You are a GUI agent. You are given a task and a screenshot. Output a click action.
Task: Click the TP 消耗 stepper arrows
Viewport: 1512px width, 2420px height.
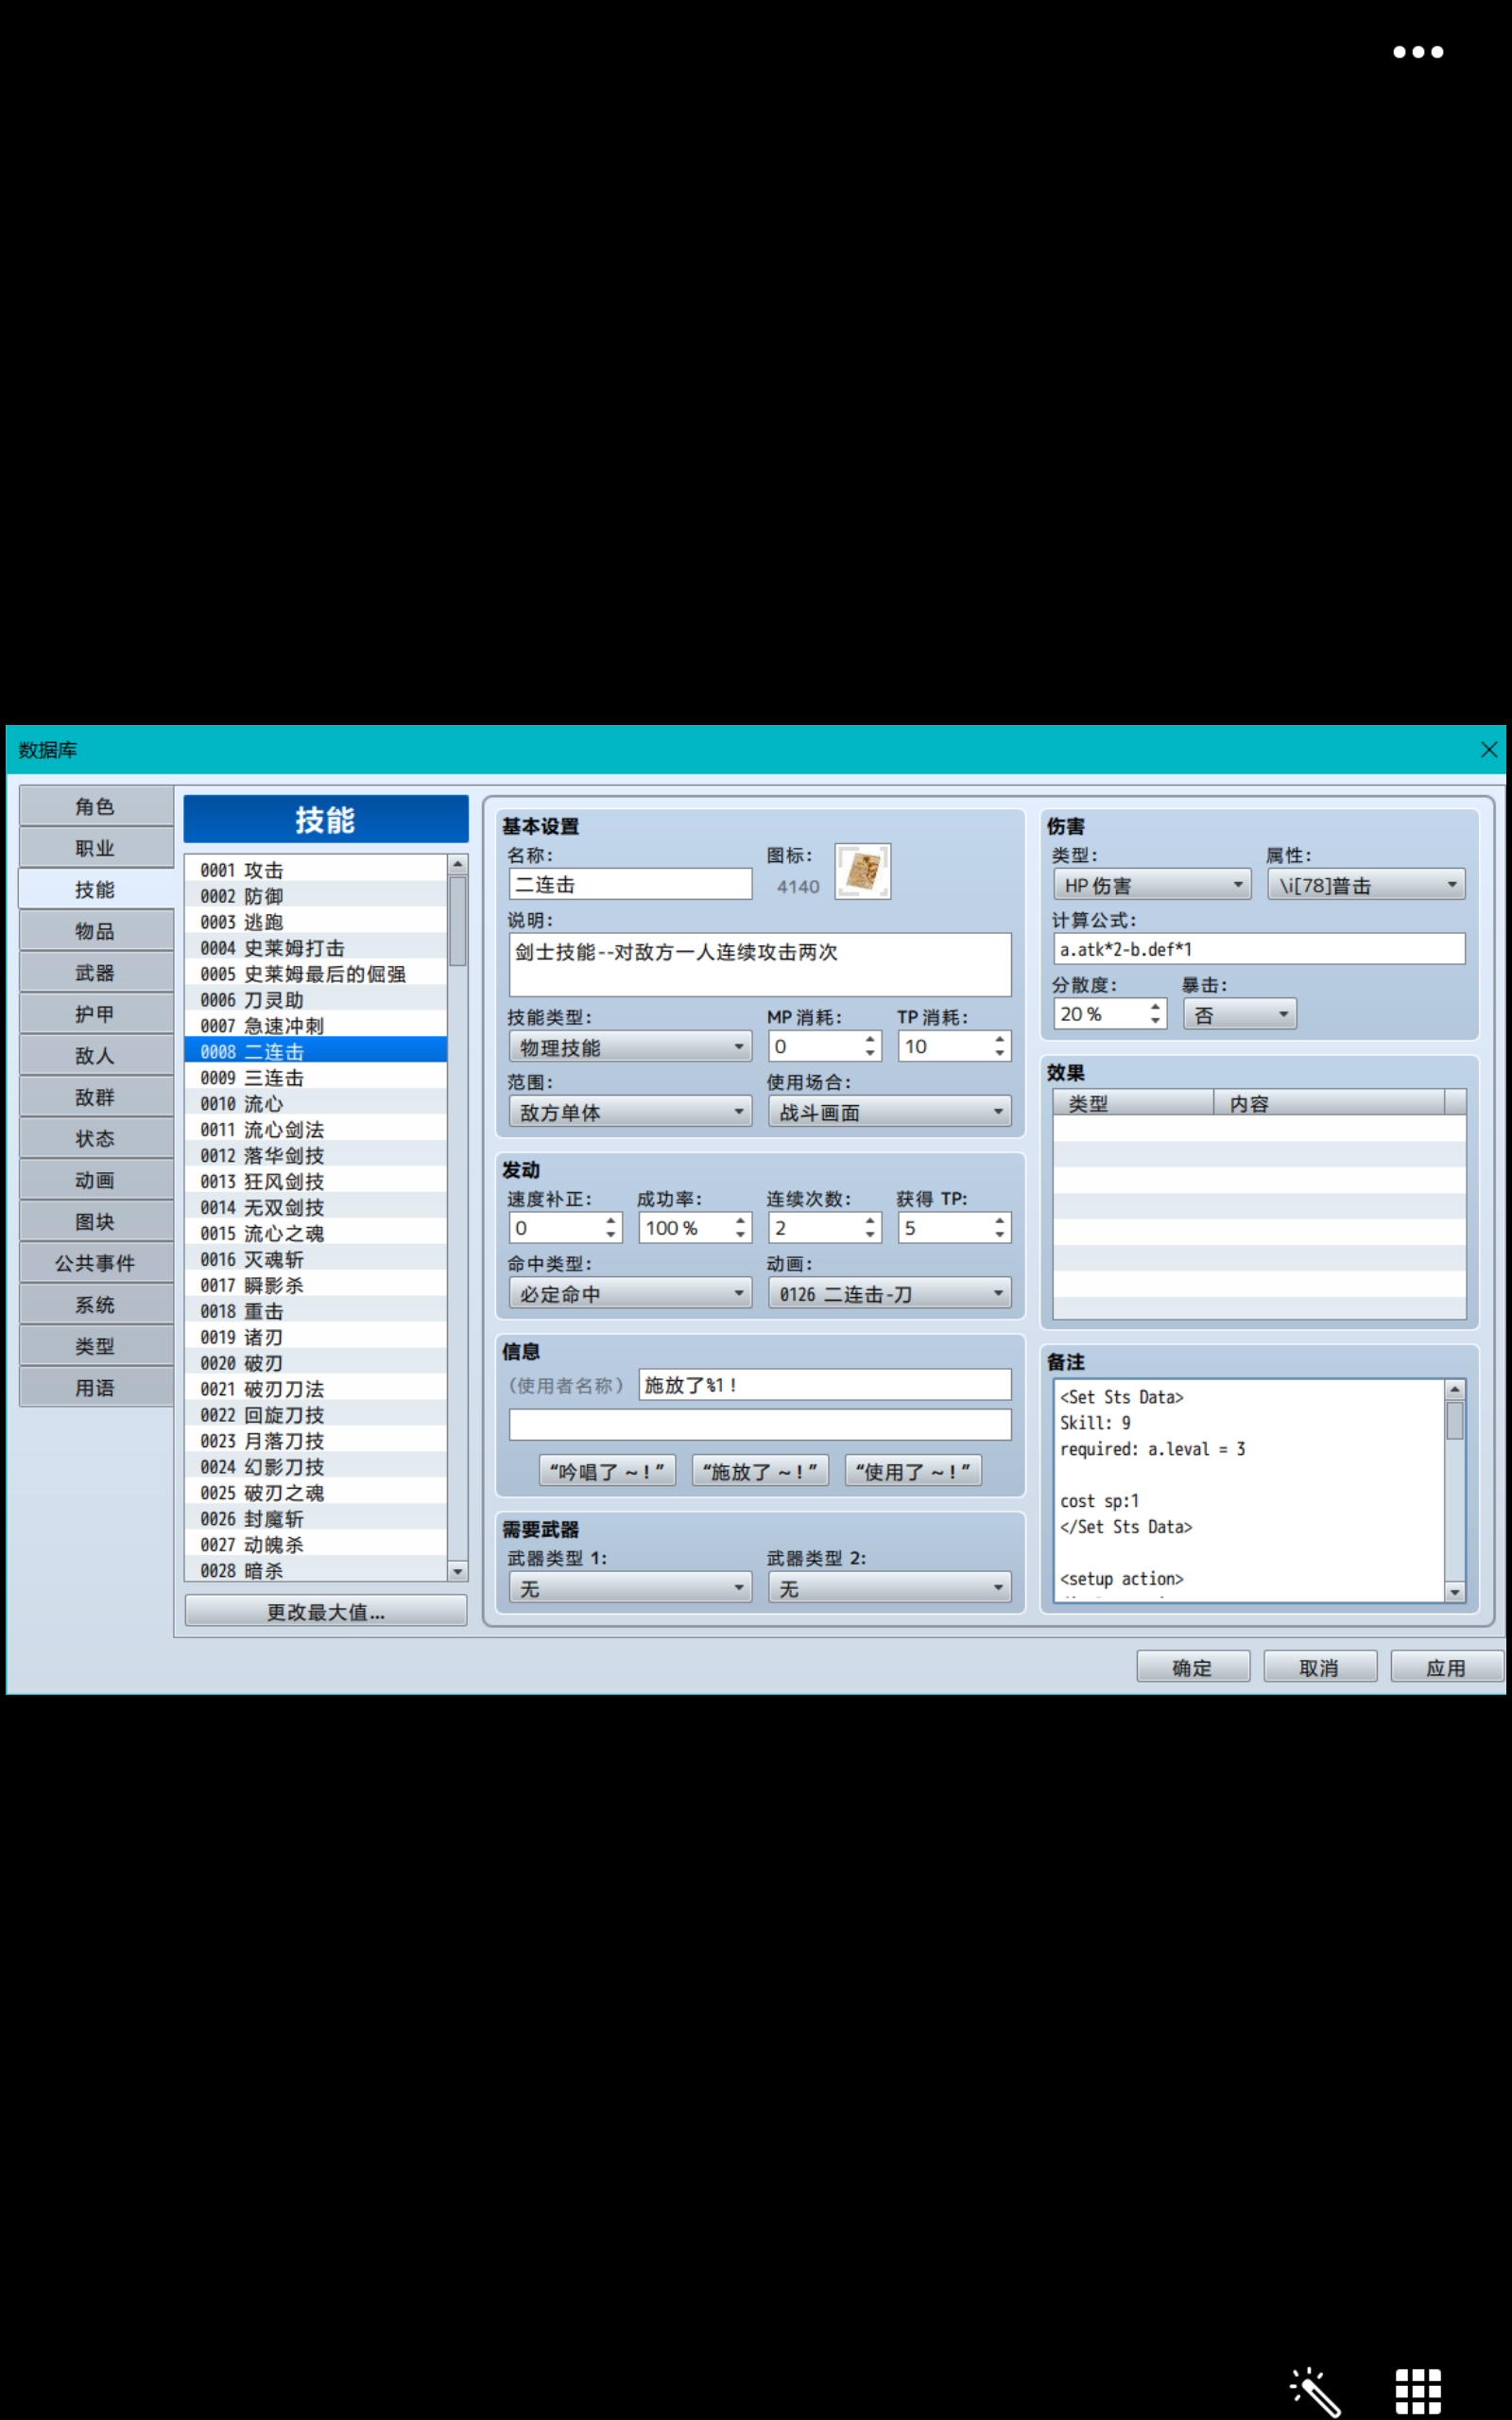tap(999, 1046)
